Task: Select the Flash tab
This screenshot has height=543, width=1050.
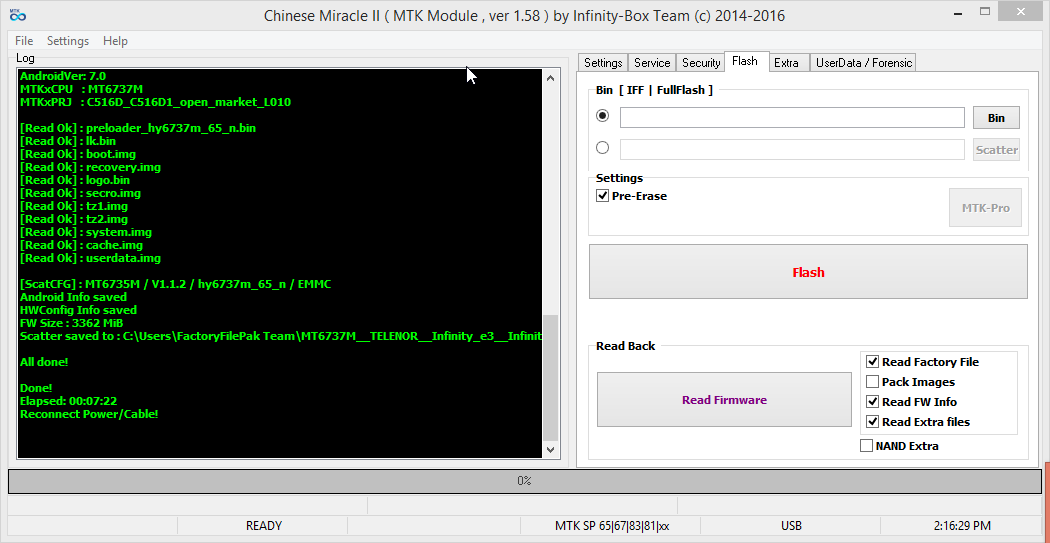Action: point(745,61)
